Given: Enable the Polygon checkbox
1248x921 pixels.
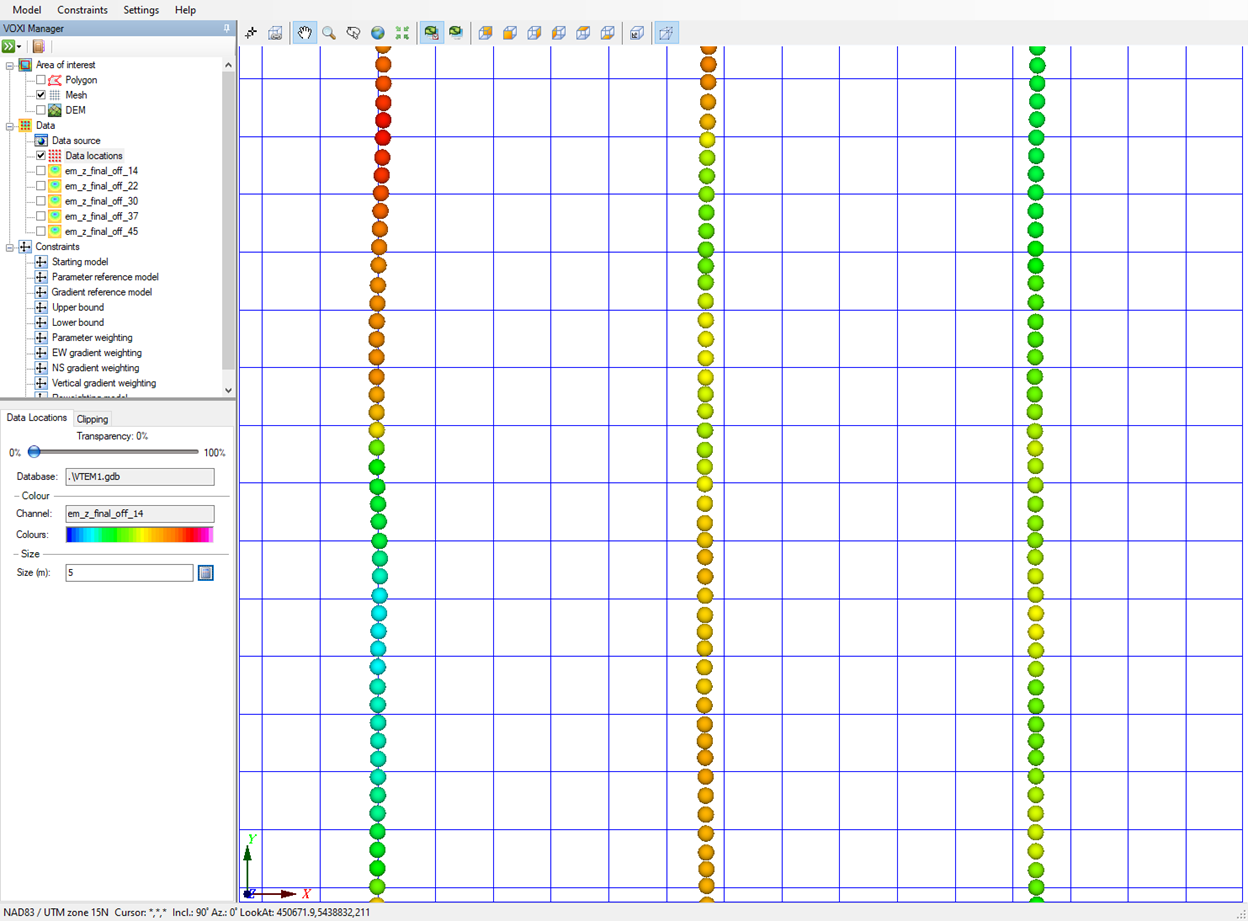Looking at the screenshot, I should [41, 80].
